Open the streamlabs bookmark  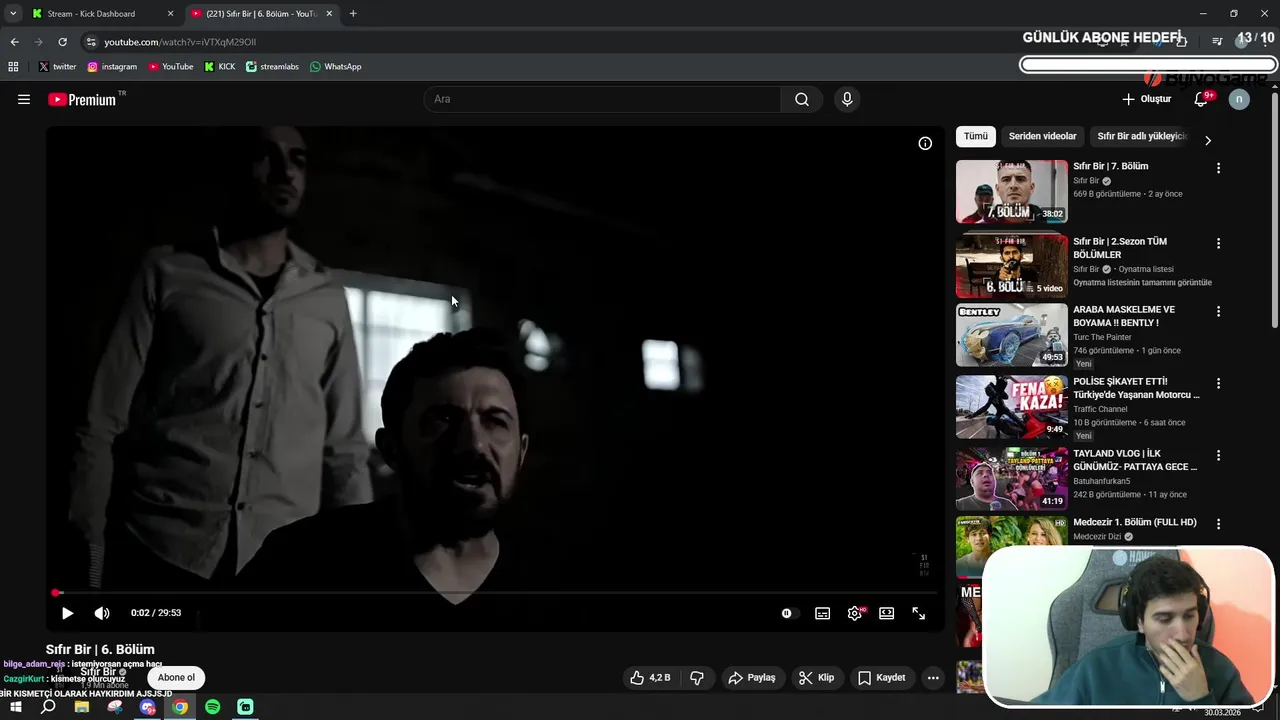[272, 67]
